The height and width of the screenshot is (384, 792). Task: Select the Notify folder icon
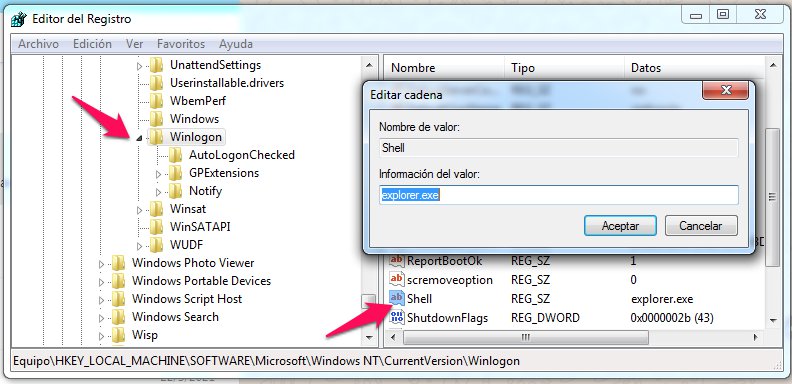(175, 191)
